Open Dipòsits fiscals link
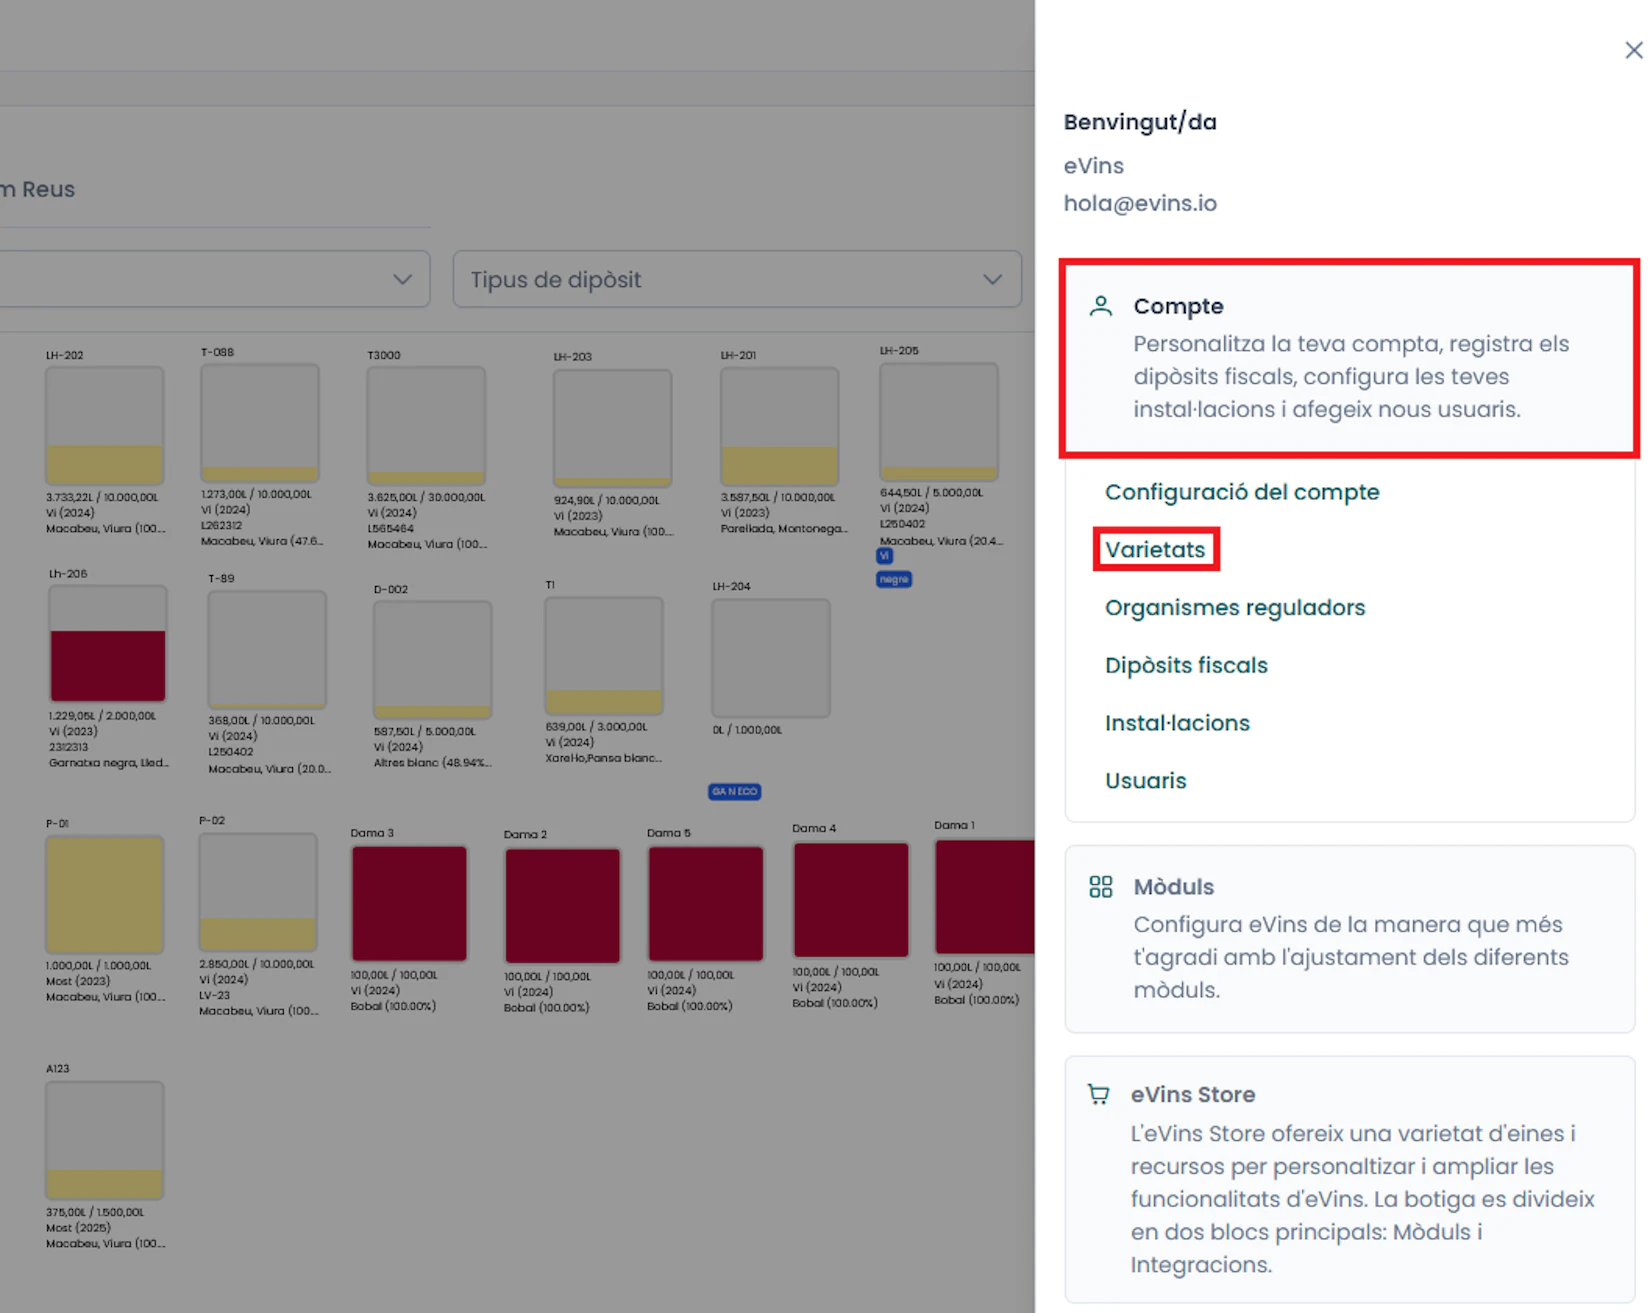 coord(1186,665)
